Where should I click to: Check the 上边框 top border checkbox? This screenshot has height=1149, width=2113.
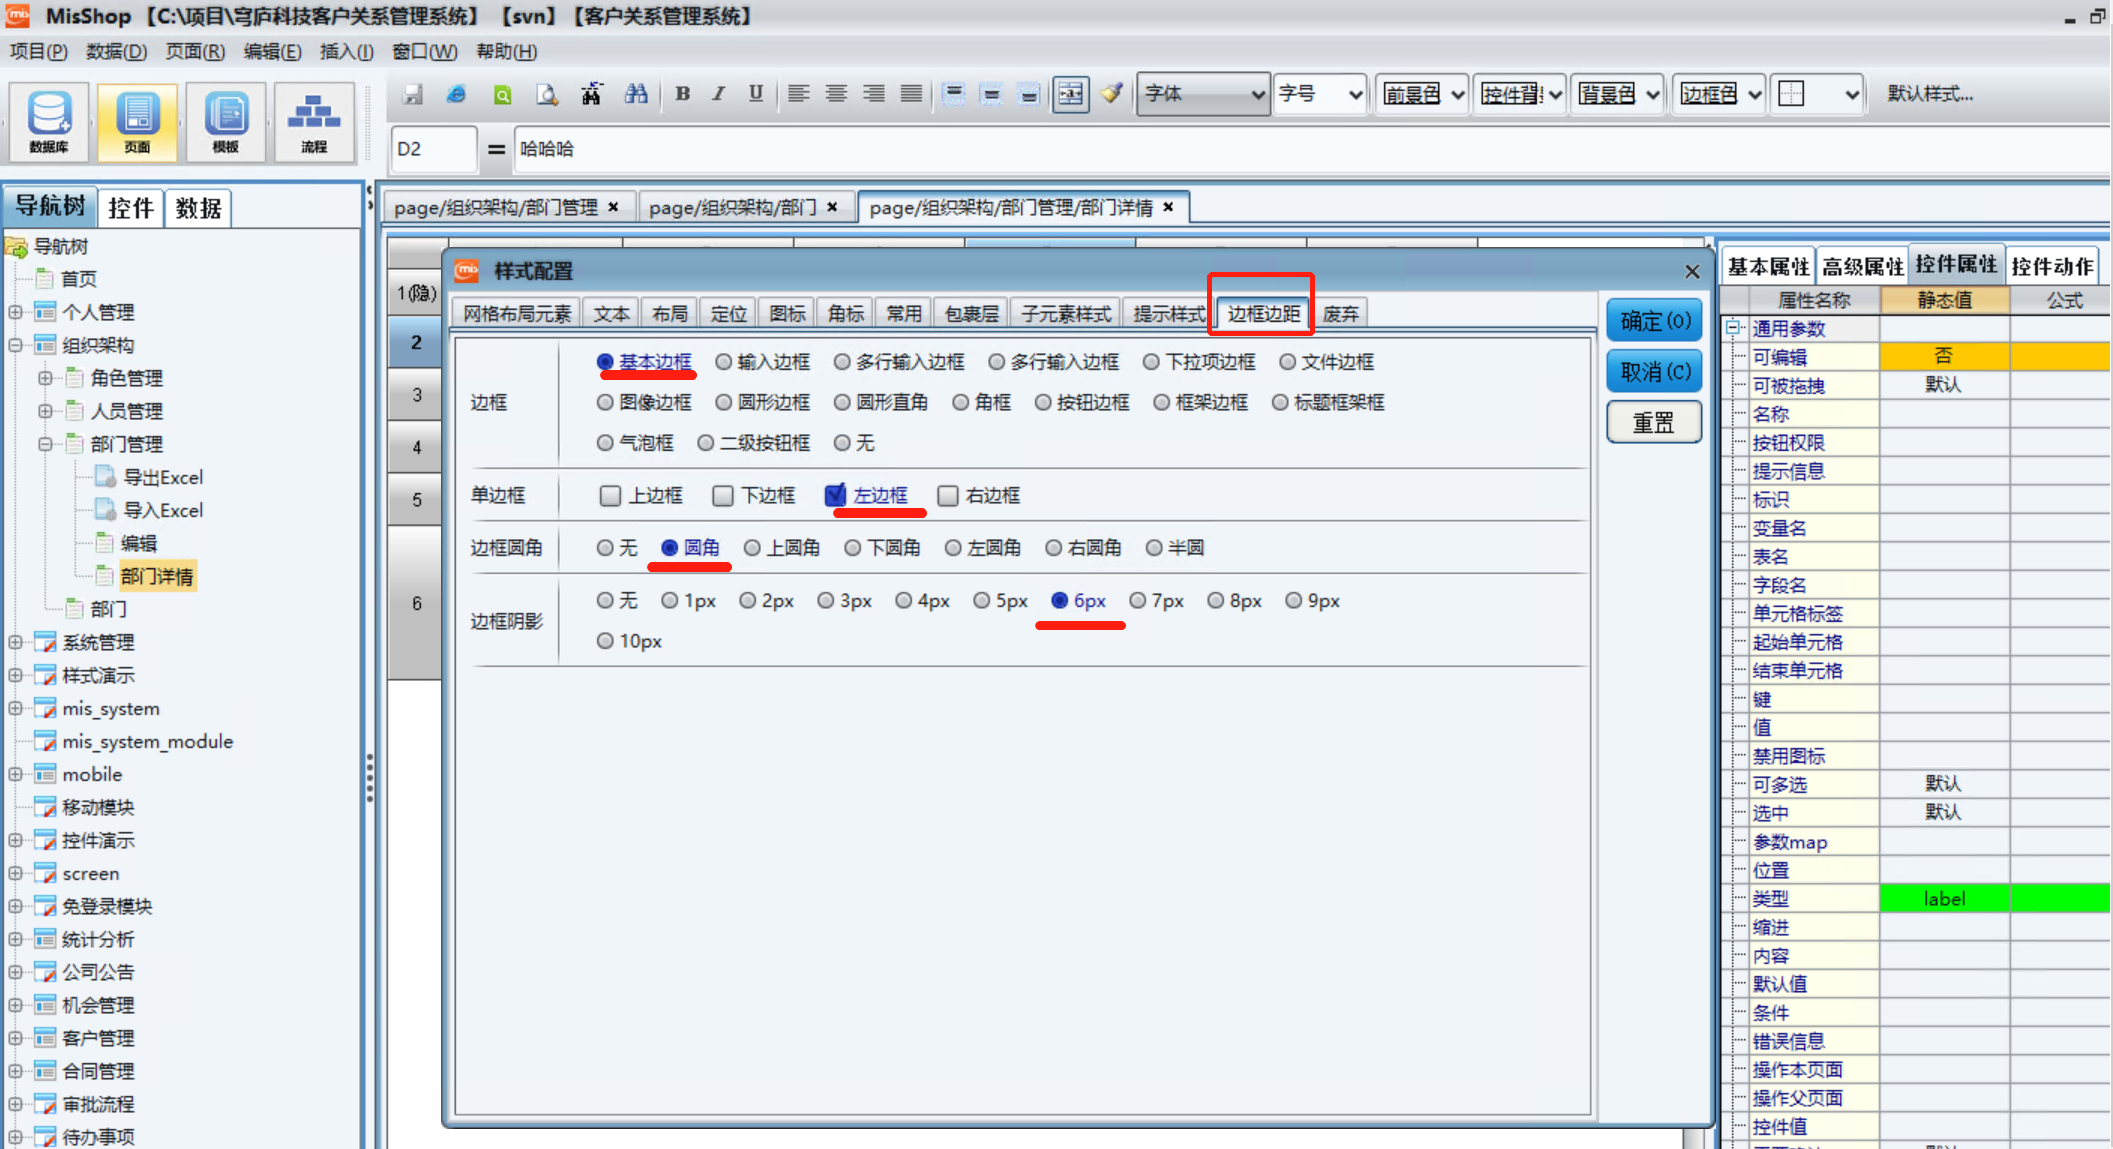610,495
